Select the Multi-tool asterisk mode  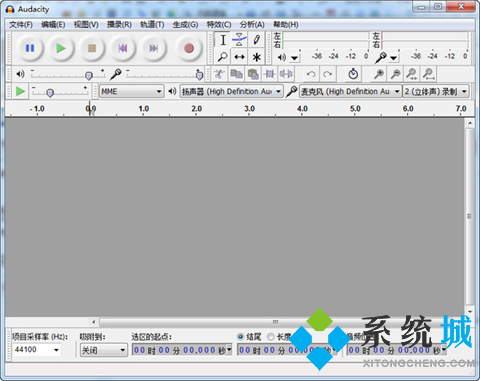click(256, 57)
